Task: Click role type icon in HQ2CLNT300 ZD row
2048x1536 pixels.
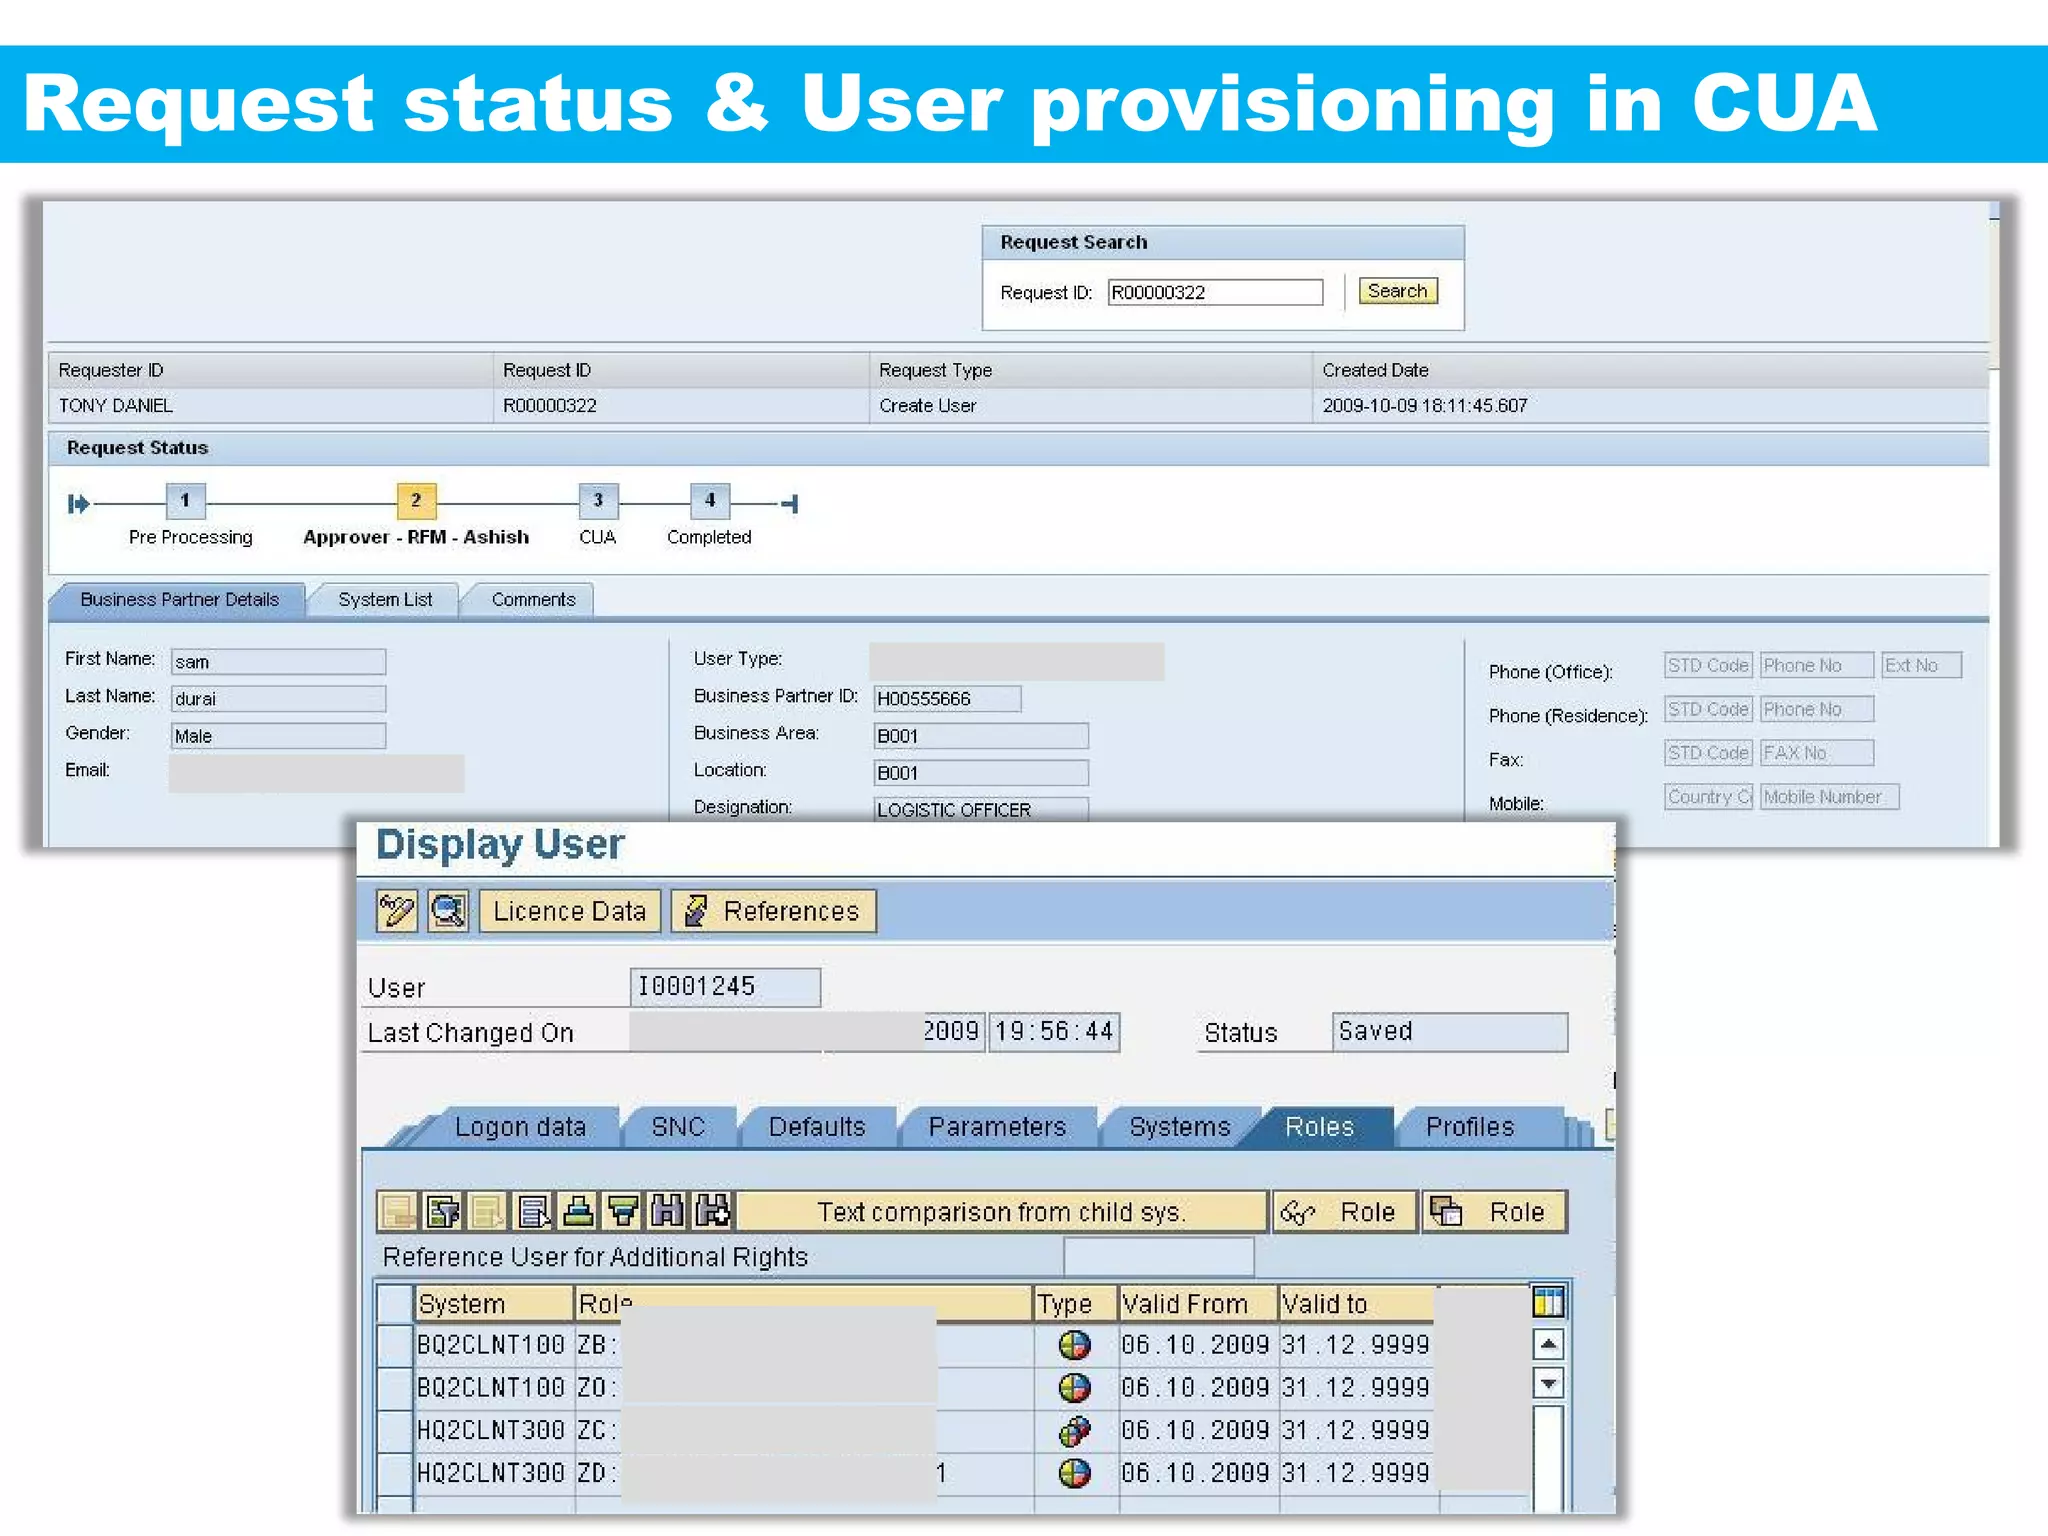Action: tap(1074, 1473)
